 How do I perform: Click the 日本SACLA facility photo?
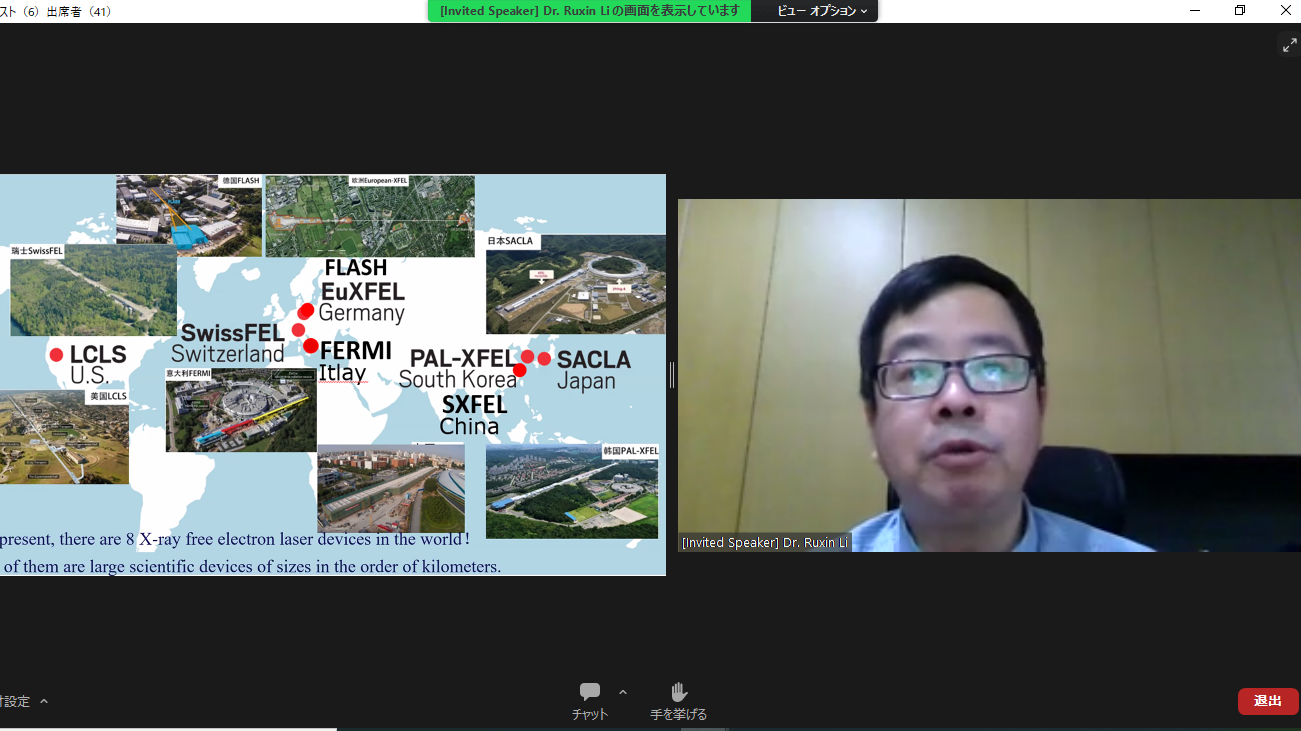click(575, 284)
